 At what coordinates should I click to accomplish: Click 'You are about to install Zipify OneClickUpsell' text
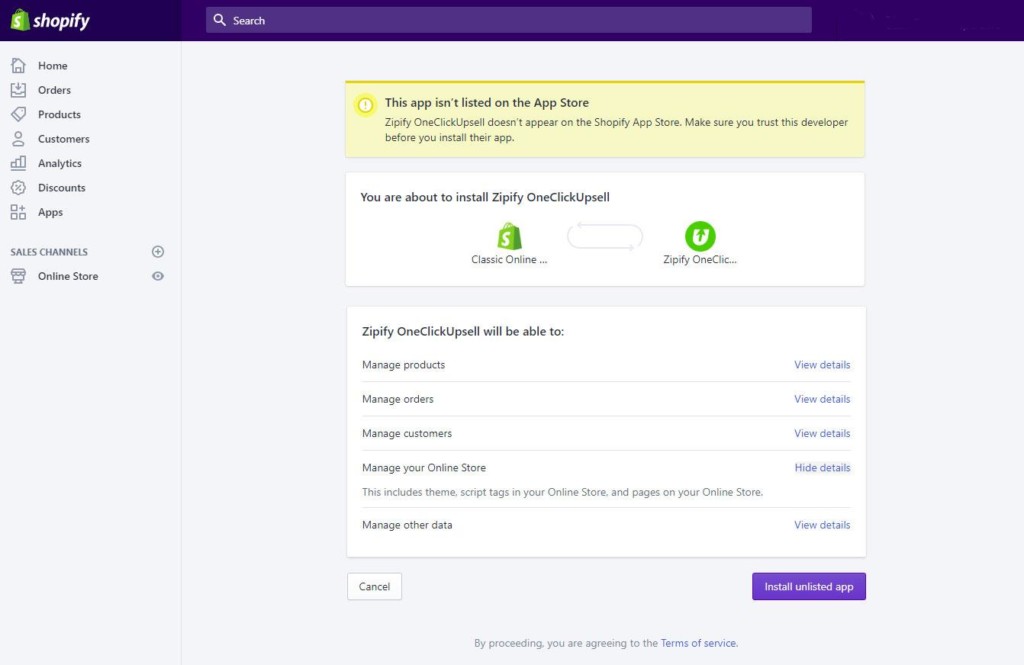(x=485, y=197)
